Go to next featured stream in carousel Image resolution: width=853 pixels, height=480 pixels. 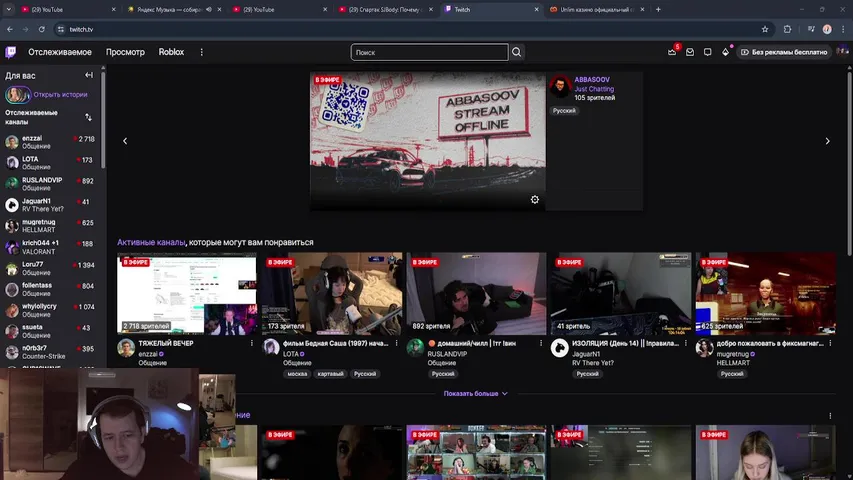coord(827,141)
